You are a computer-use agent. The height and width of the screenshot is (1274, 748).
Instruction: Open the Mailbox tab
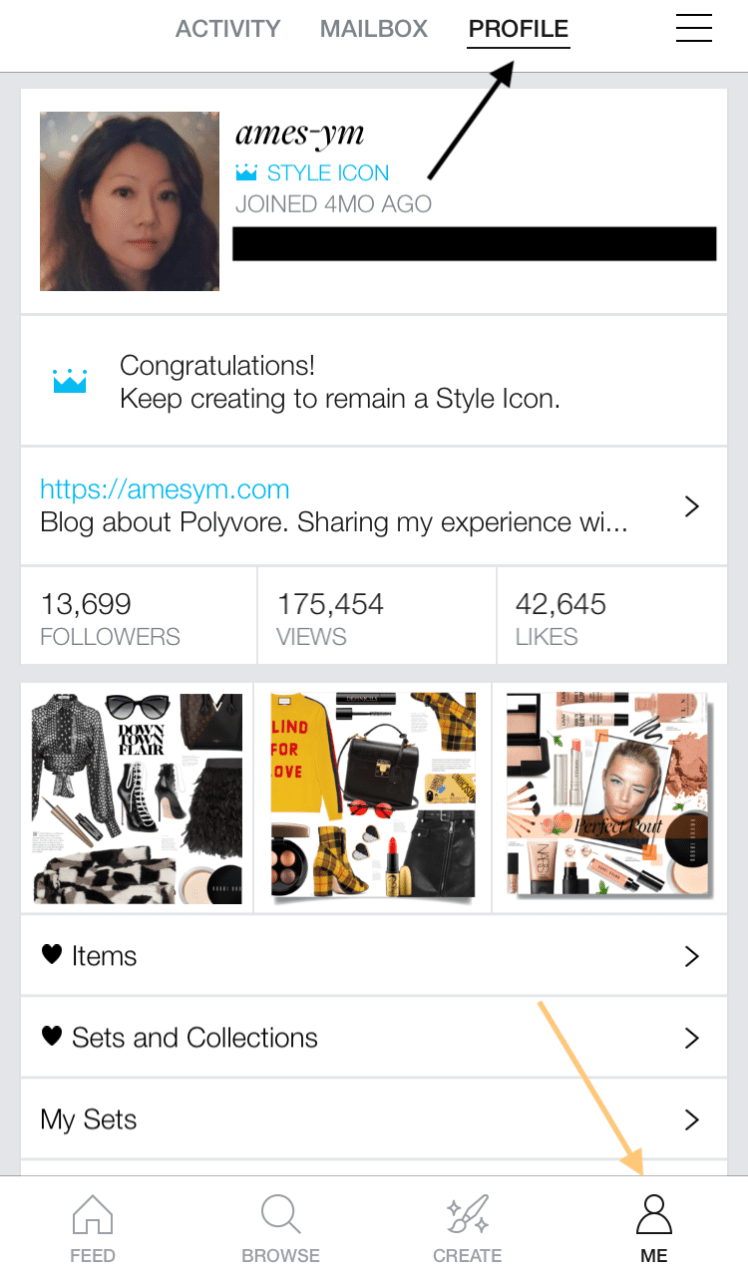tap(374, 28)
